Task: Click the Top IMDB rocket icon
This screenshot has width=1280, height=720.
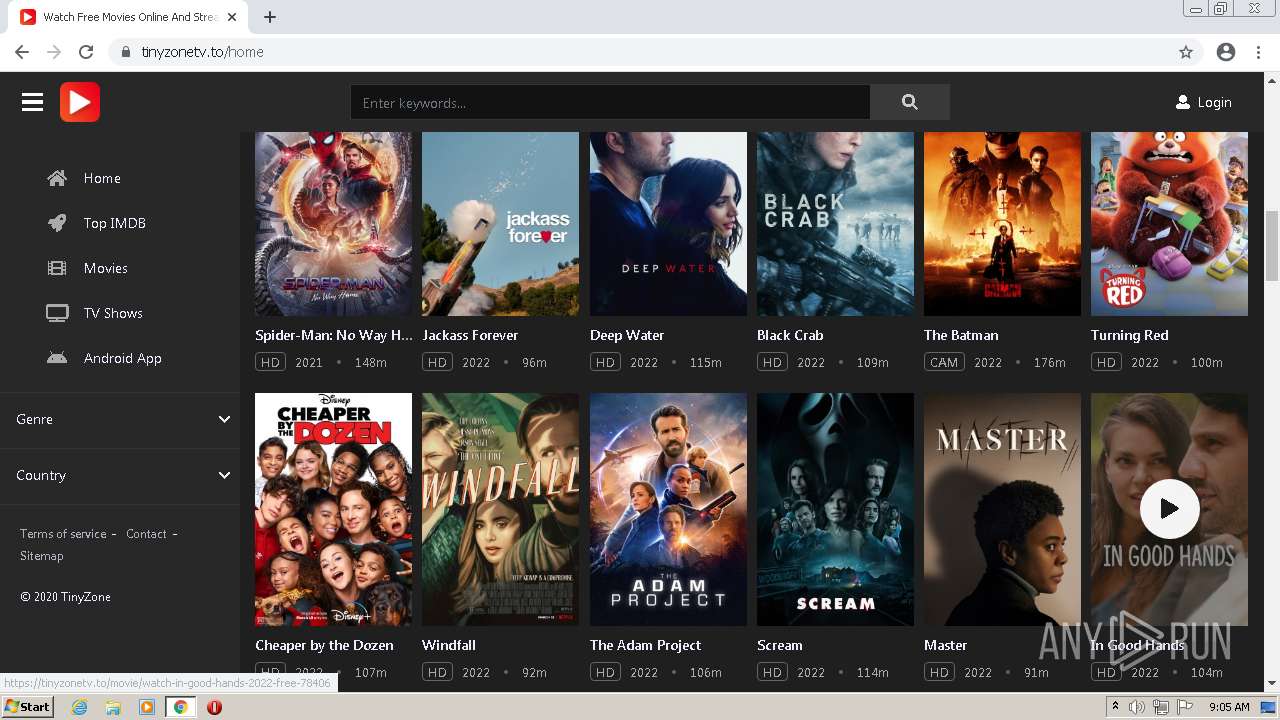Action: coord(57,223)
